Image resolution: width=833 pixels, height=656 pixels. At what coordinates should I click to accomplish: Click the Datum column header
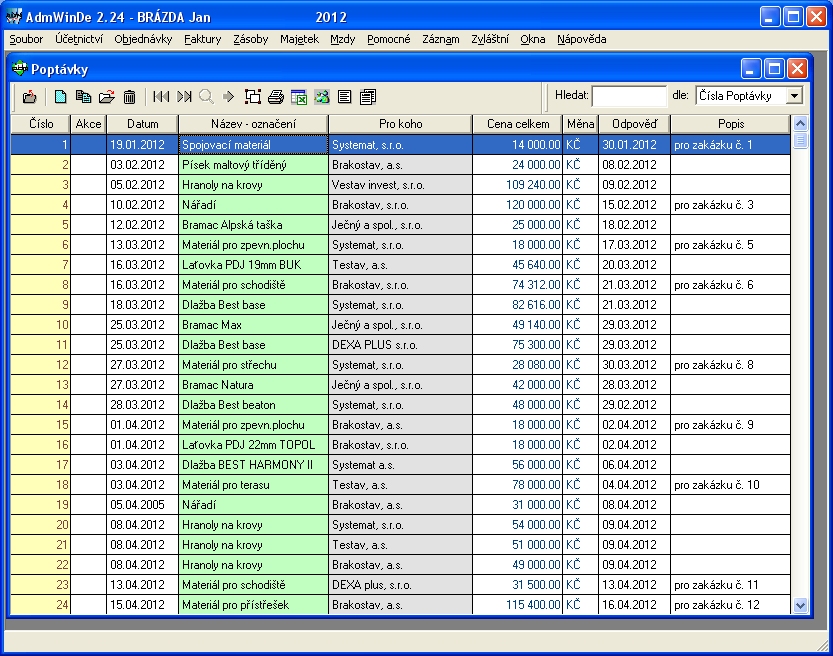(x=142, y=124)
